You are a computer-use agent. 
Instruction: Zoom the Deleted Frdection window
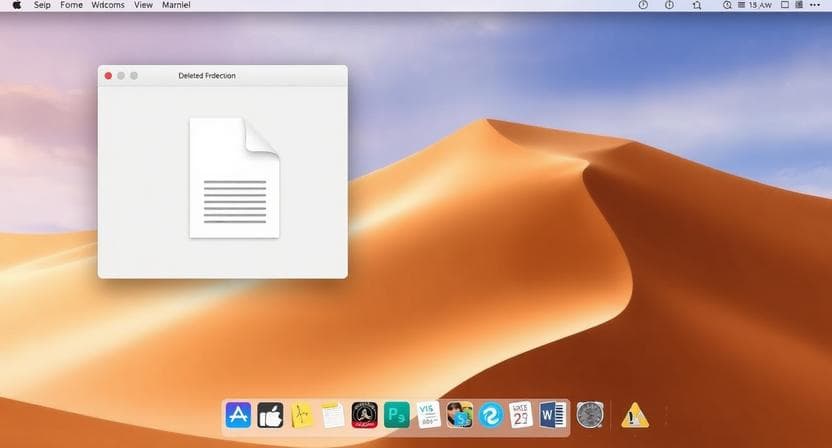point(134,76)
